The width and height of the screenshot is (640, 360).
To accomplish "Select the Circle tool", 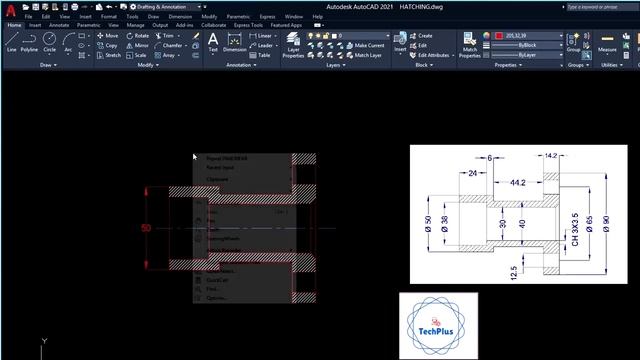I will point(49,42).
